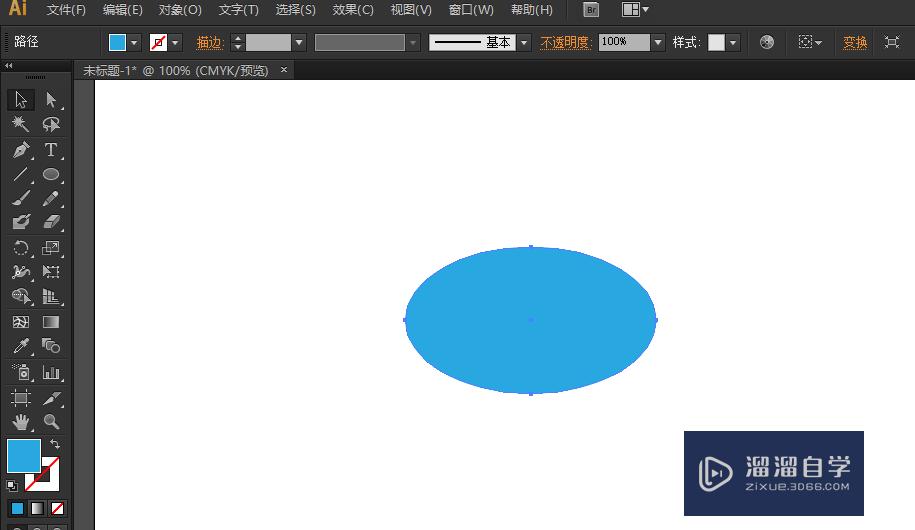915x530 pixels.
Task: Open opacity percentage dropdown
Action: (658, 43)
